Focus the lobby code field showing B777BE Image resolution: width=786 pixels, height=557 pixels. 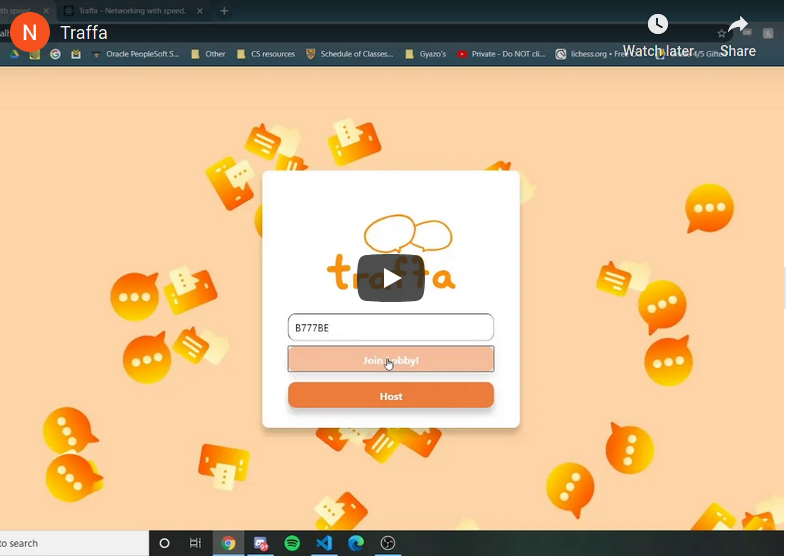[x=391, y=327]
